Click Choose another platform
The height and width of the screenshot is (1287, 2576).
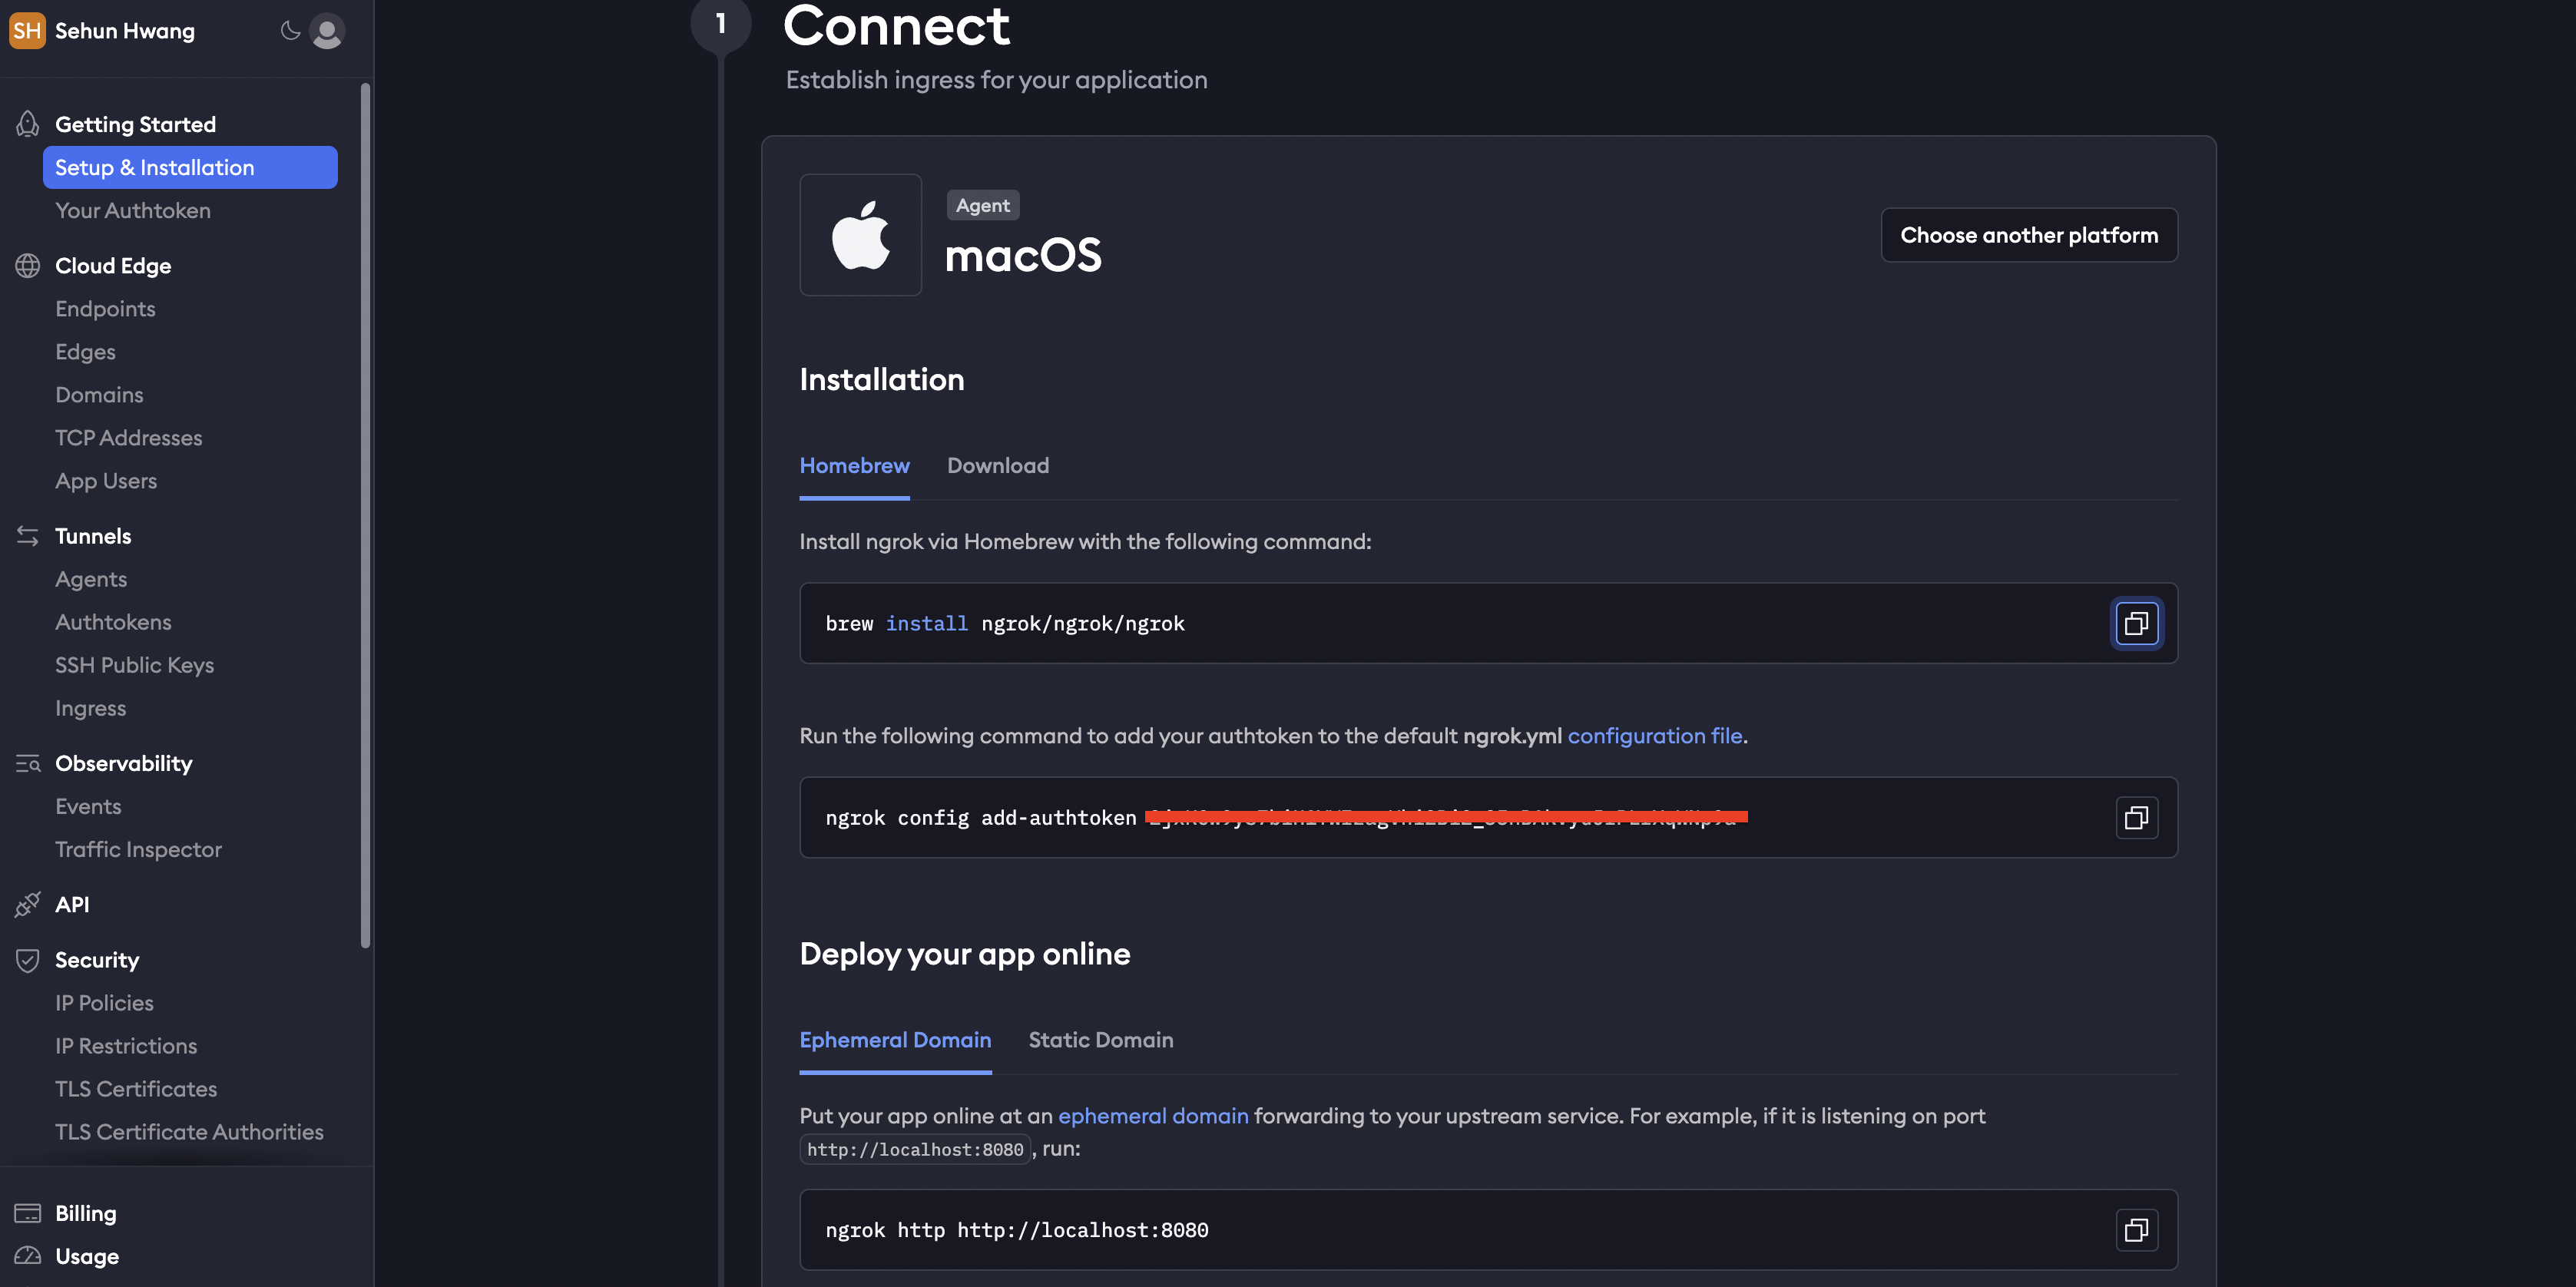click(x=2029, y=234)
